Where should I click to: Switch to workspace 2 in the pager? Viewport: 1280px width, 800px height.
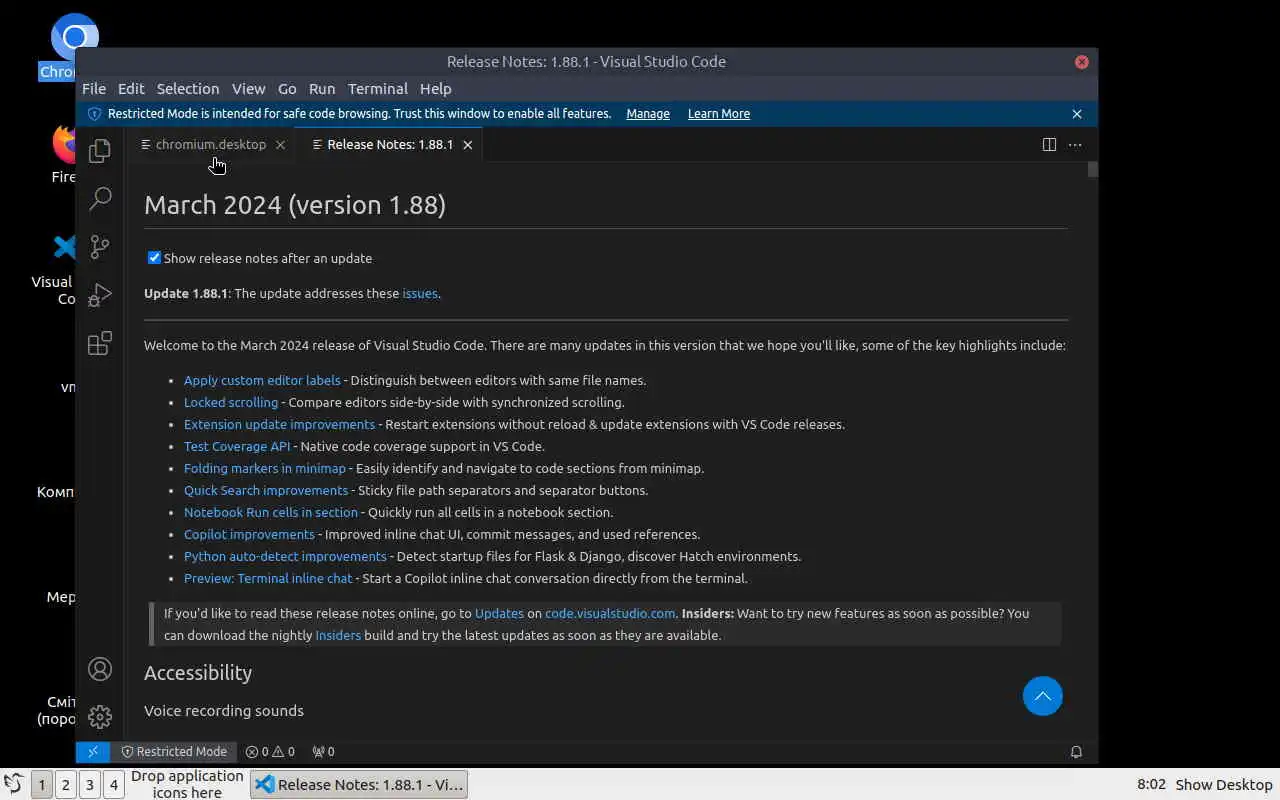tap(66, 785)
